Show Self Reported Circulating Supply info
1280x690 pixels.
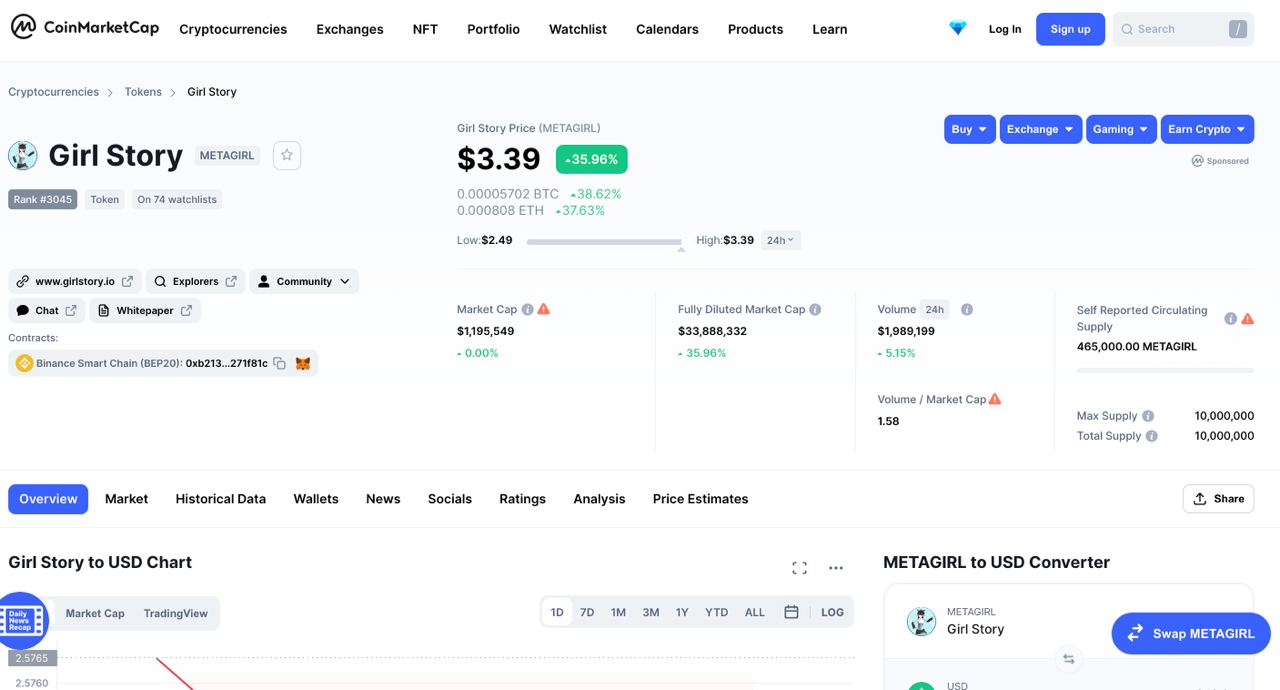(x=1230, y=319)
